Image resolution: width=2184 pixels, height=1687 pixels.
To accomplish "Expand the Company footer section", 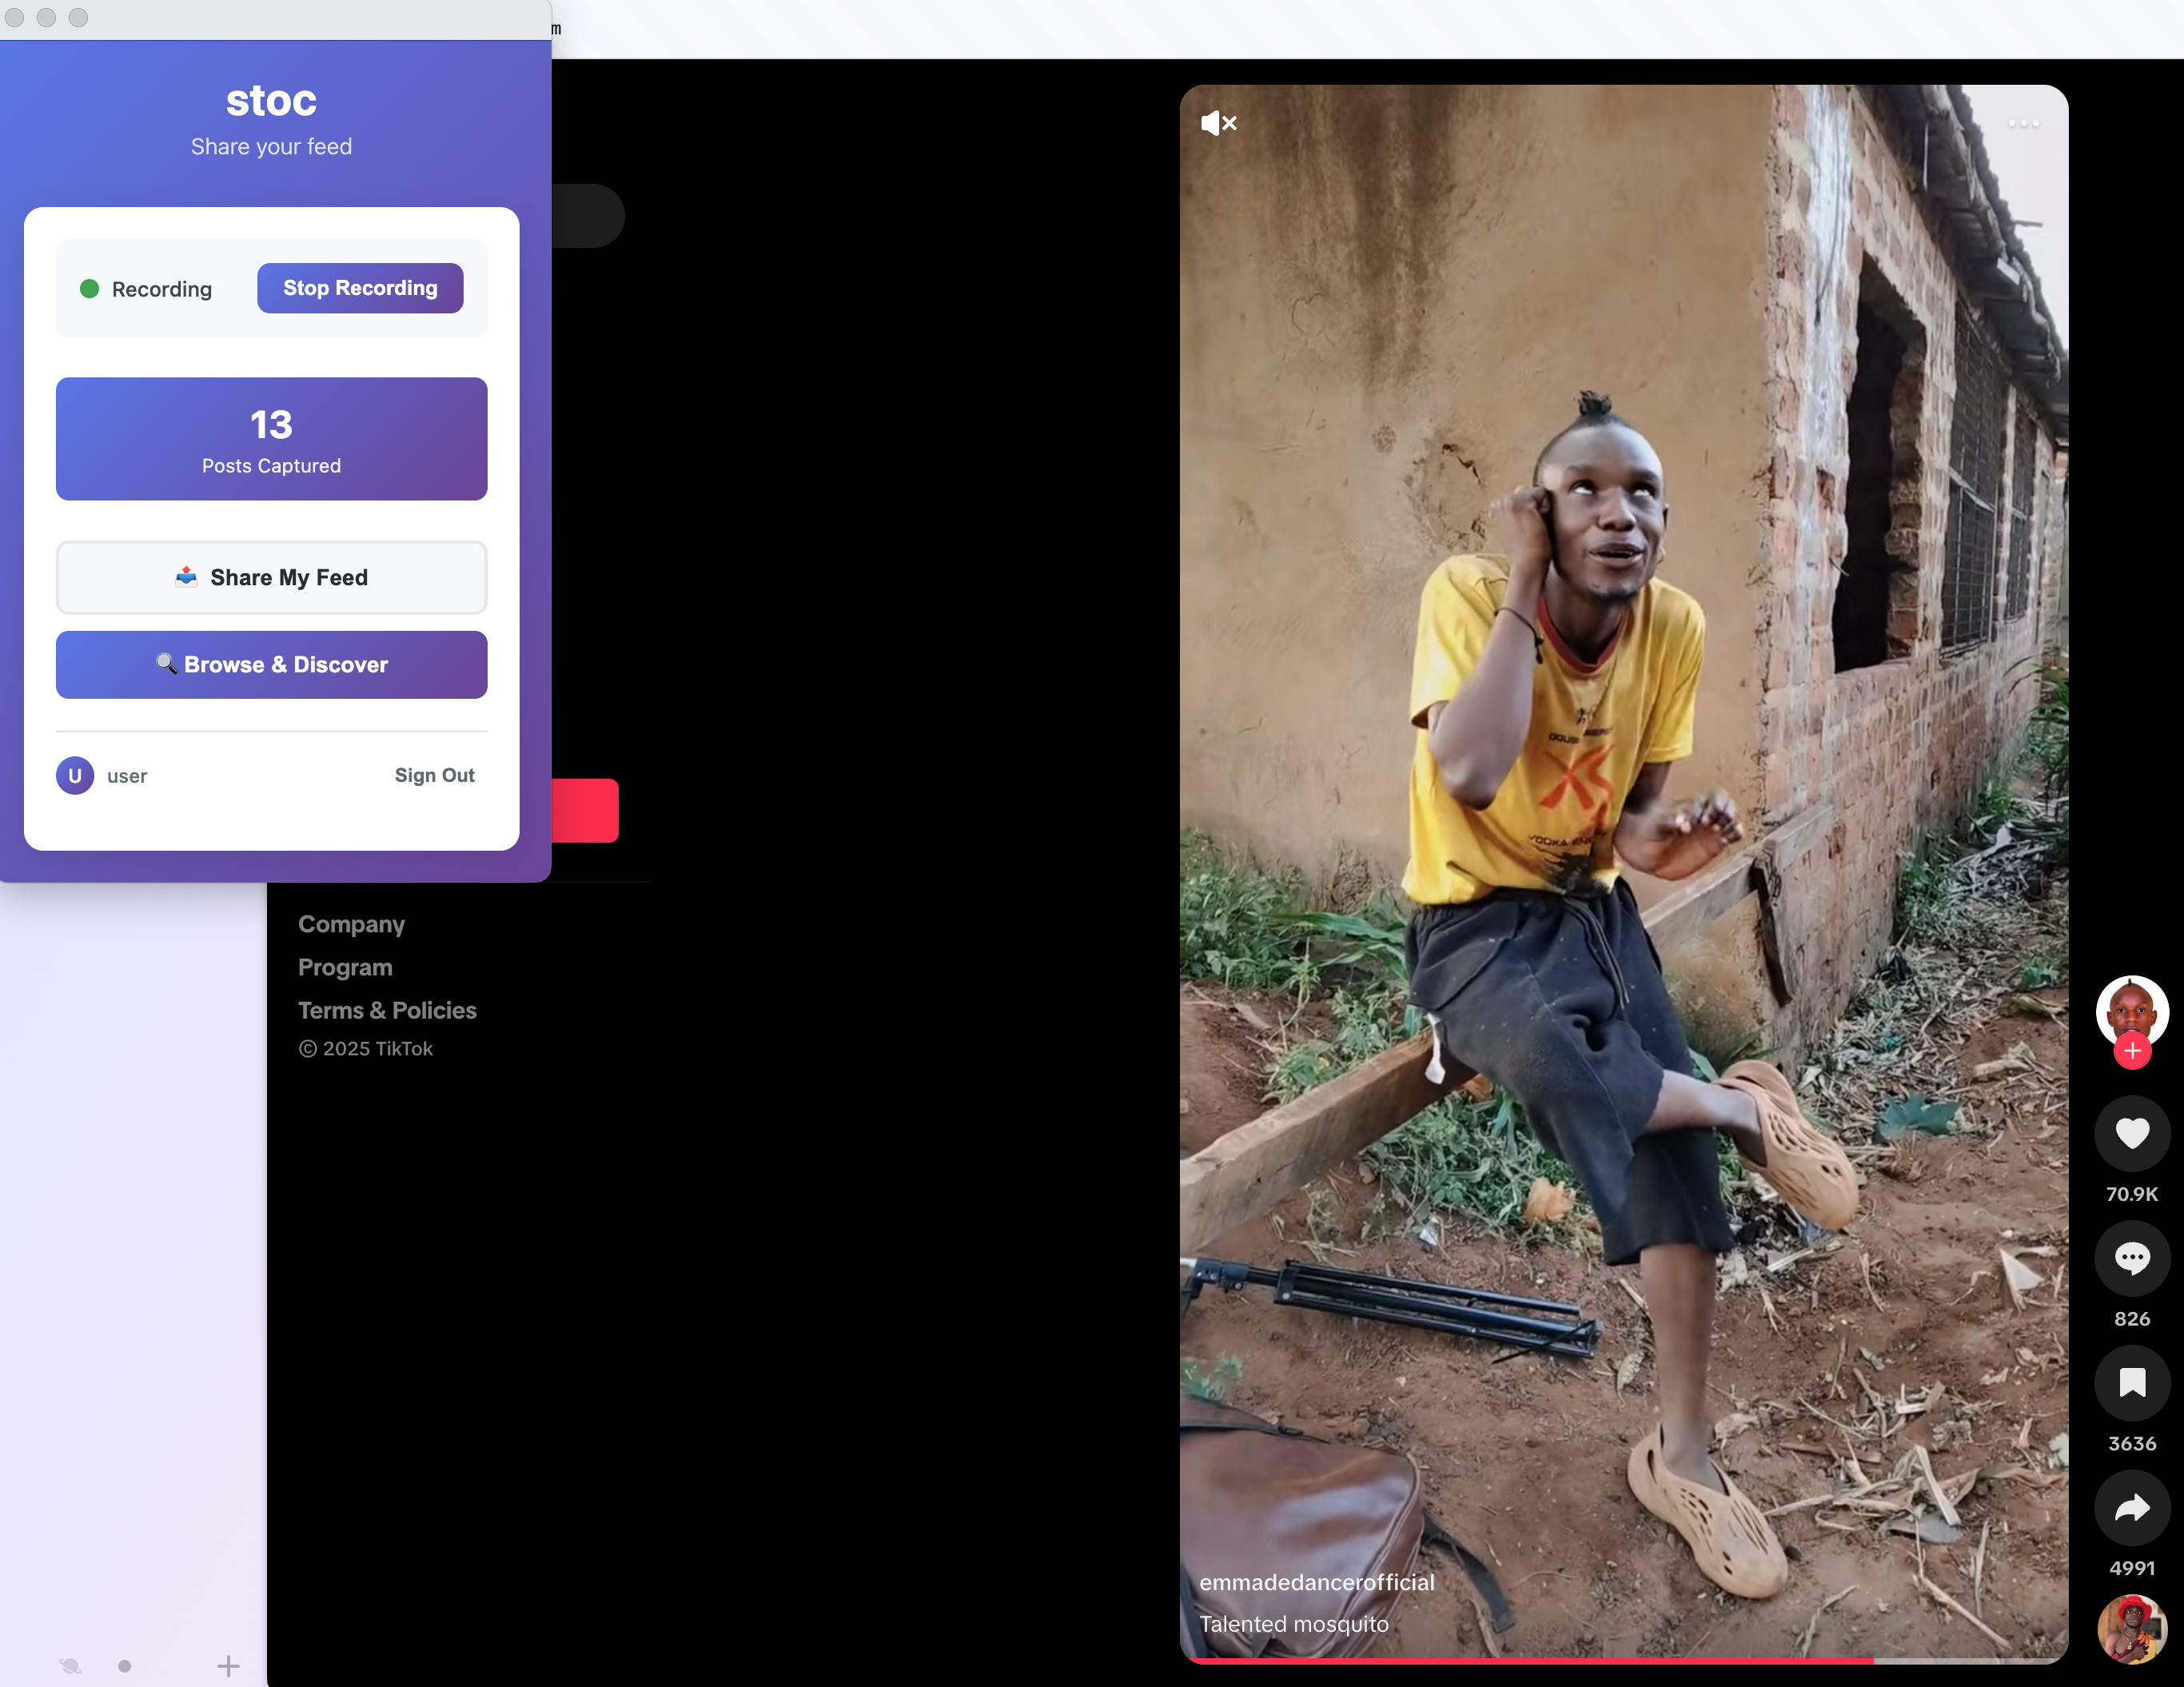I will [x=351, y=924].
